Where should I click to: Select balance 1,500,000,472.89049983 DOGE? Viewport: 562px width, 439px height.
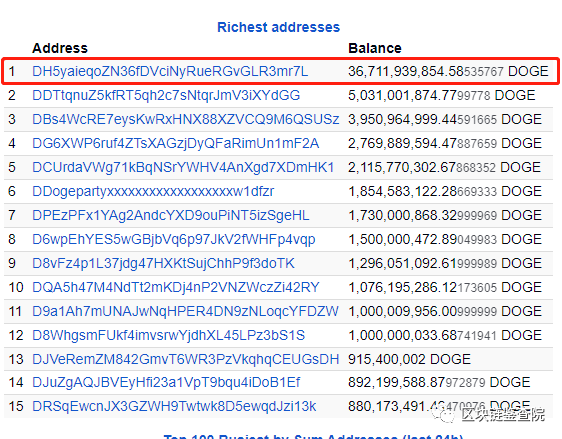click(445, 239)
